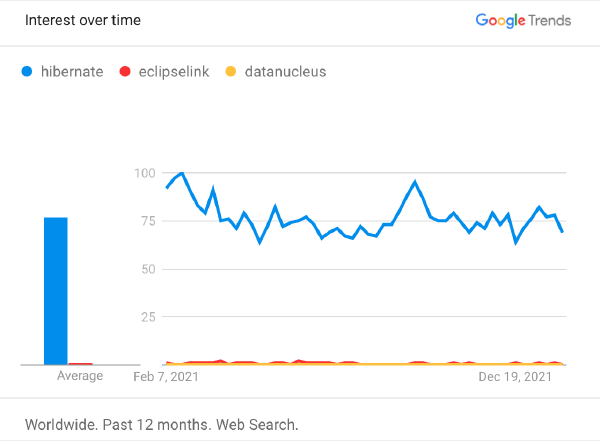
Task: Select the hibernate legend label
Action: 73,71
